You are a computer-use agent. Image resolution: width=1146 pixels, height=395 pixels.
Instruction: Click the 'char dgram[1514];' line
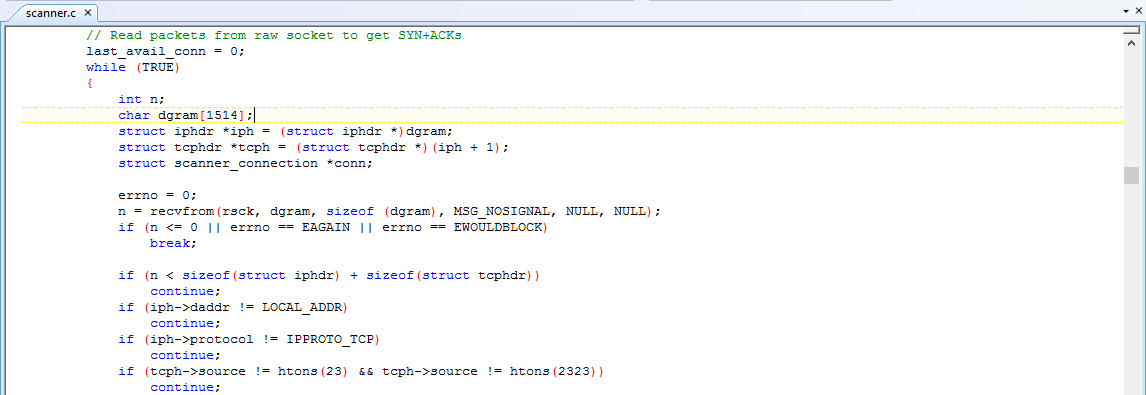click(x=186, y=116)
